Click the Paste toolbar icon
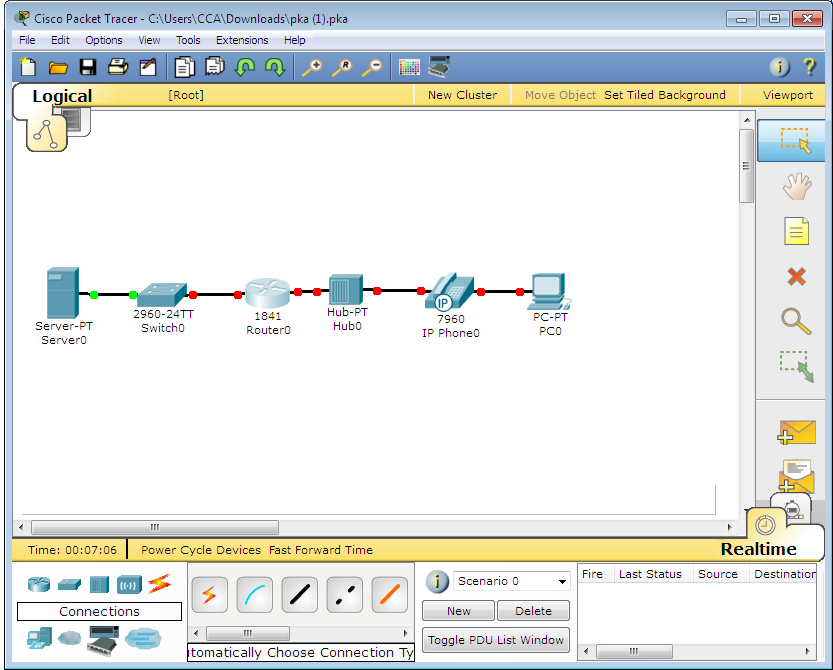 click(x=215, y=67)
